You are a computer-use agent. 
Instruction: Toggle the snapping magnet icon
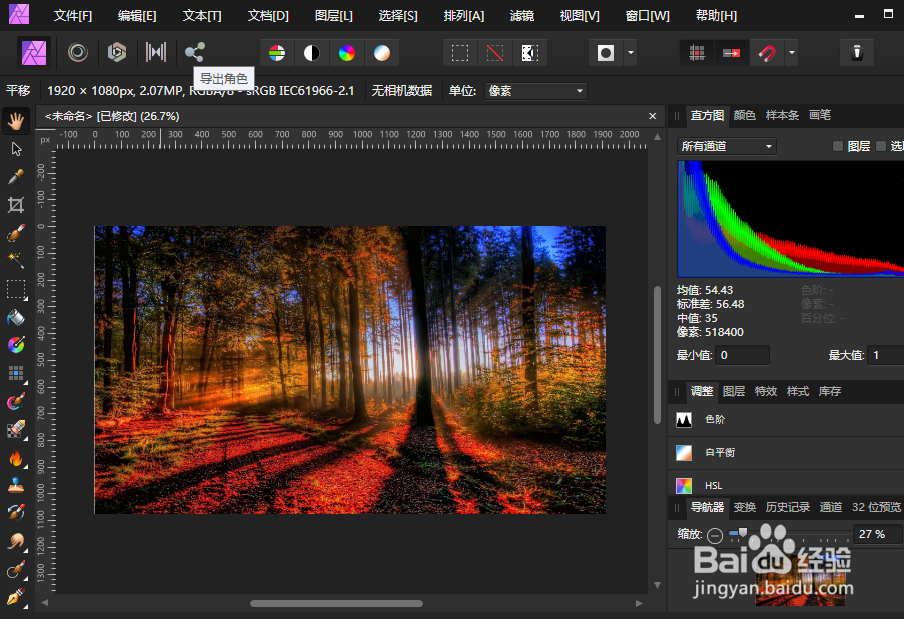[768, 52]
